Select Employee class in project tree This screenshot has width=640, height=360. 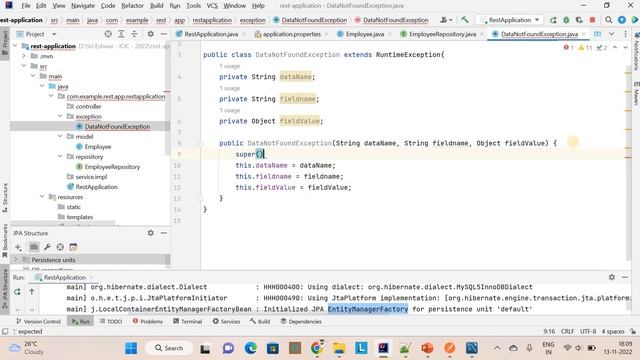click(x=98, y=147)
